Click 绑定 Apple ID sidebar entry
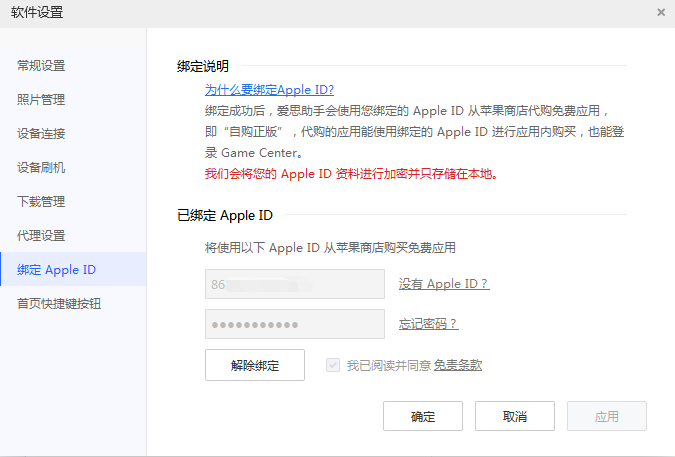 click(x=57, y=270)
